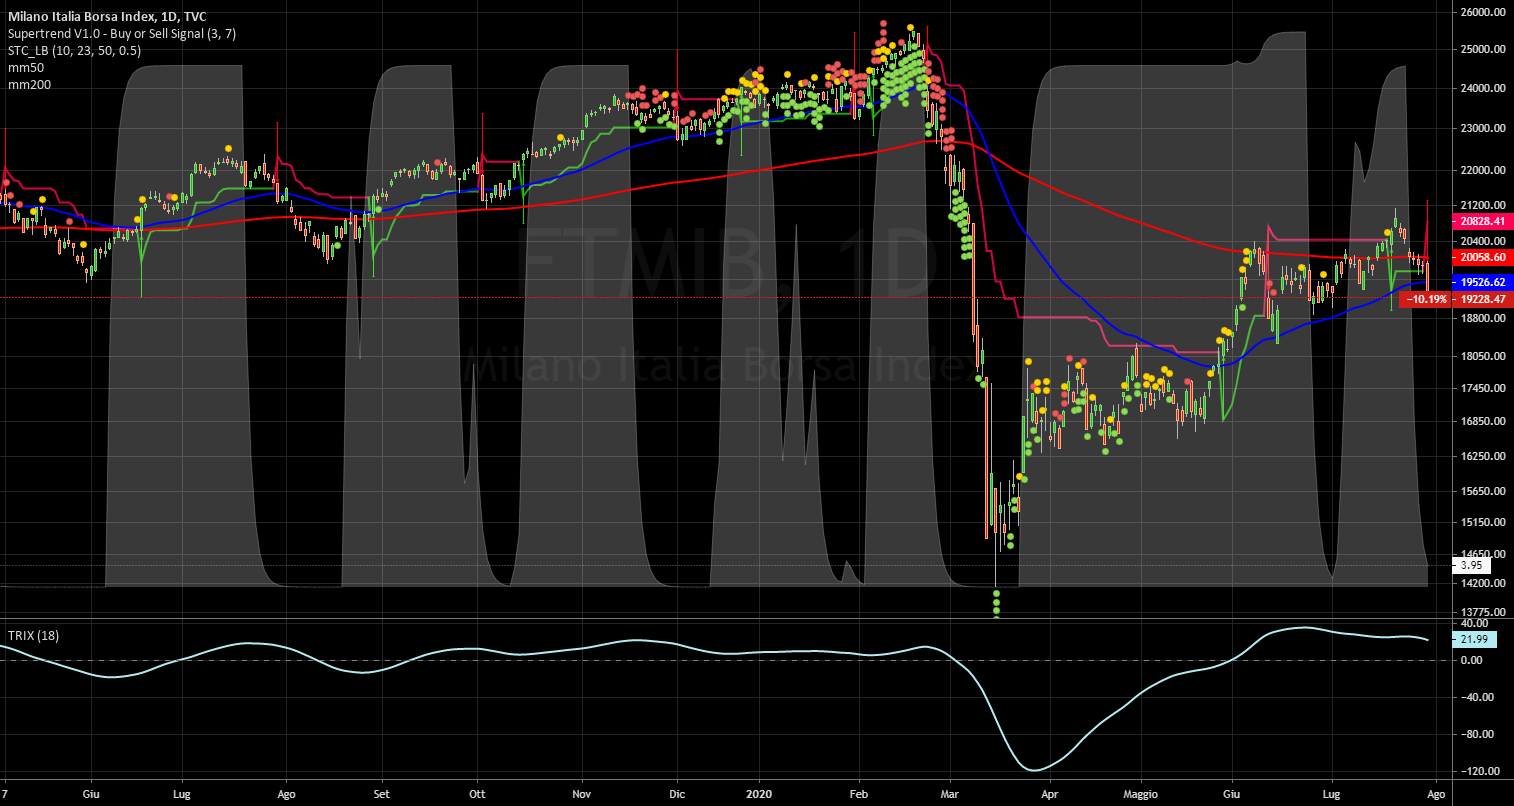Click the -120.00 TRIX axis label

tap(1479, 771)
